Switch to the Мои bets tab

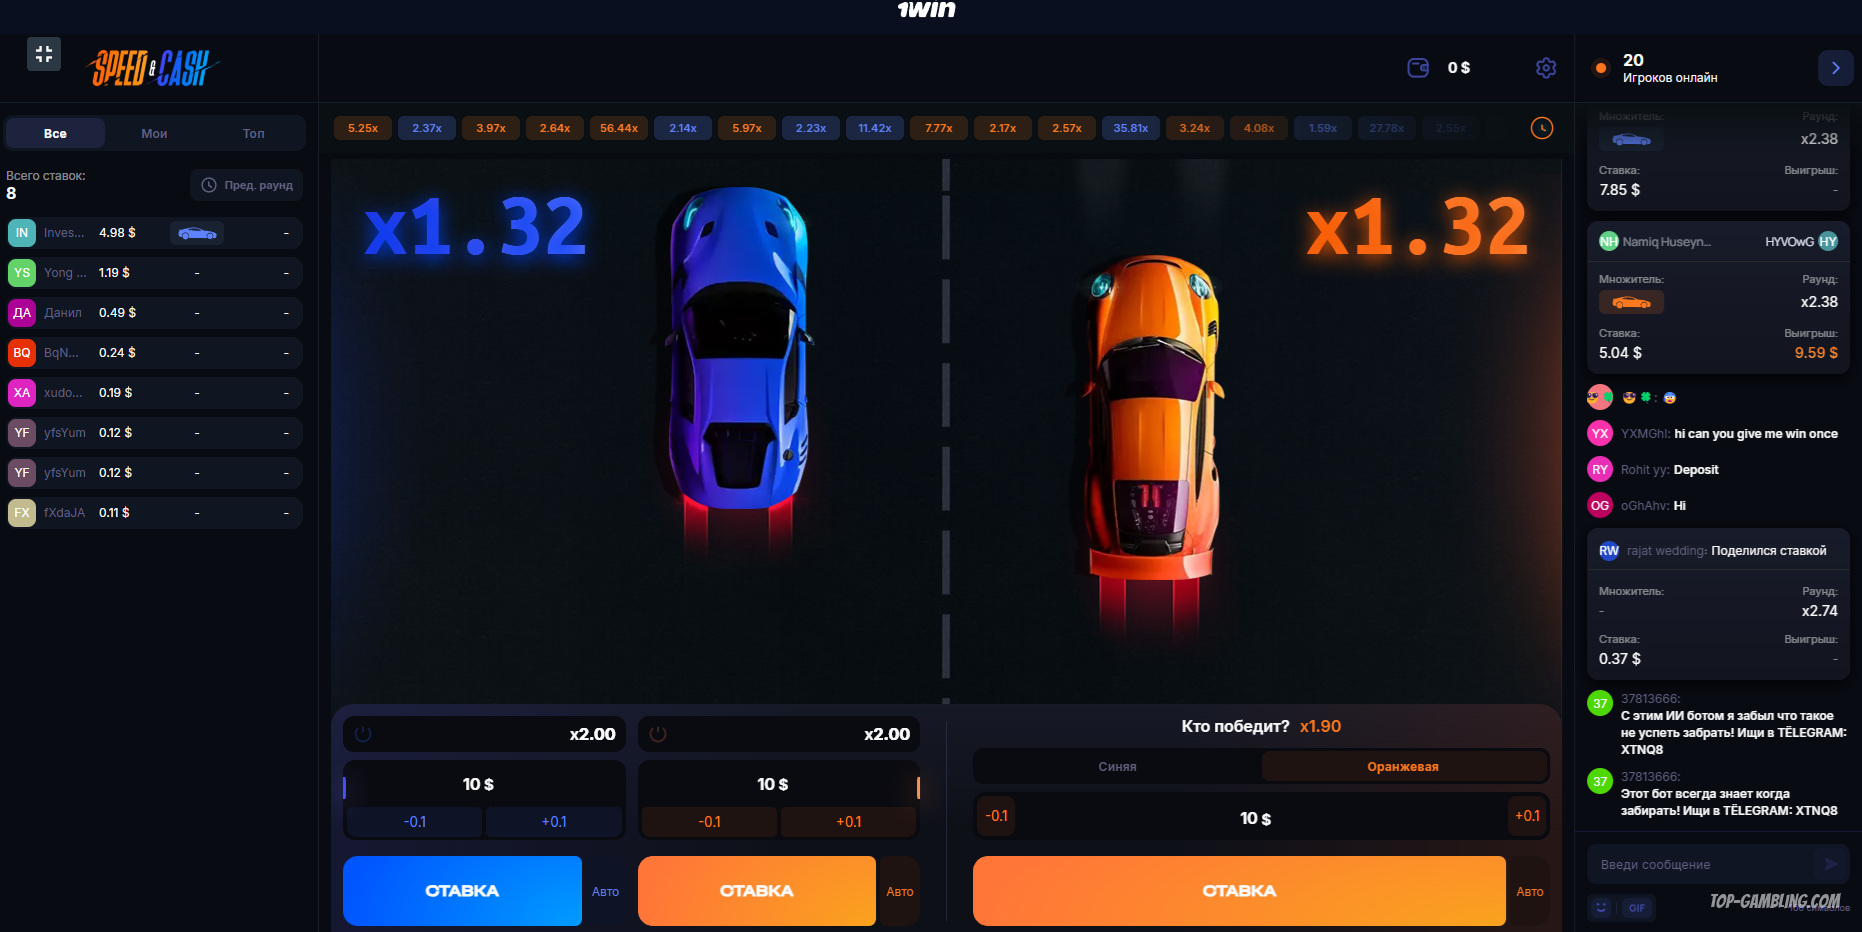[x=154, y=133]
